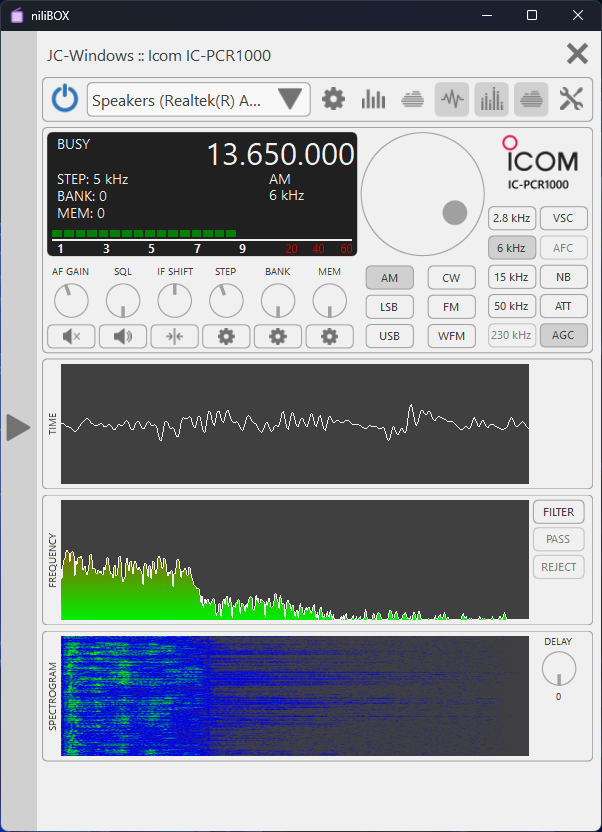Image resolution: width=602 pixels, height=832 pixels.
Task: Choose the 50 kHz filter bandwidth
Action: 512,306
